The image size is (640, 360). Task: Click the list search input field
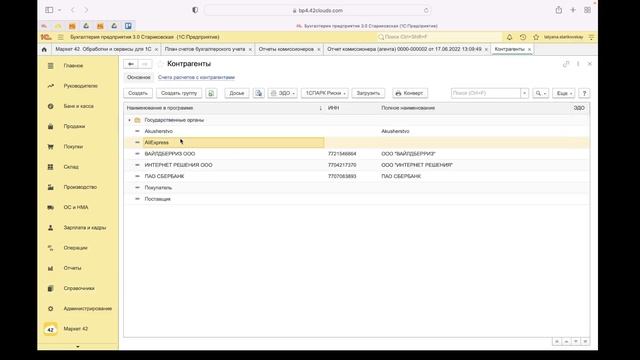pos(486,93)
